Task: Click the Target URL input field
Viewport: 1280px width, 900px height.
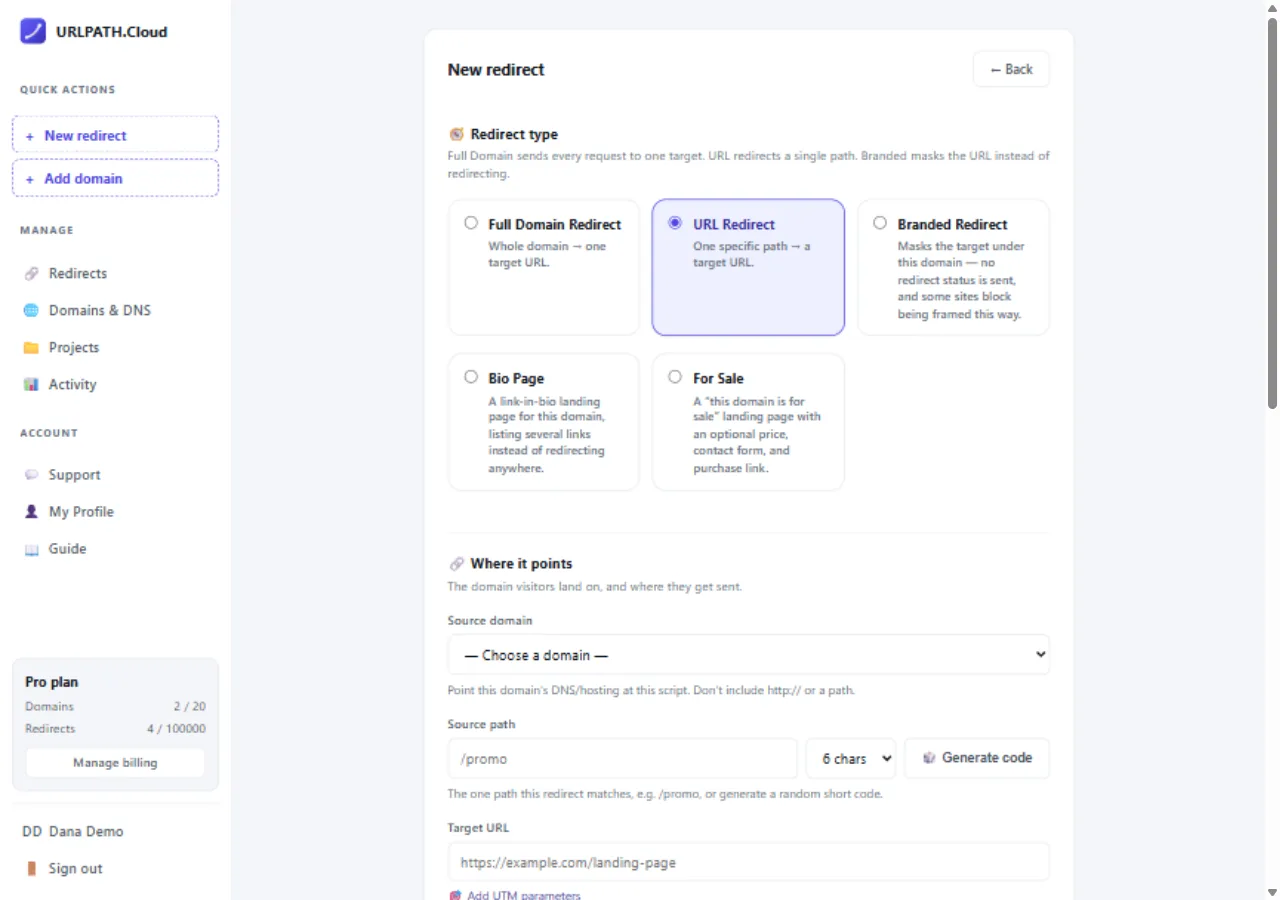Action: pos(749,862)
